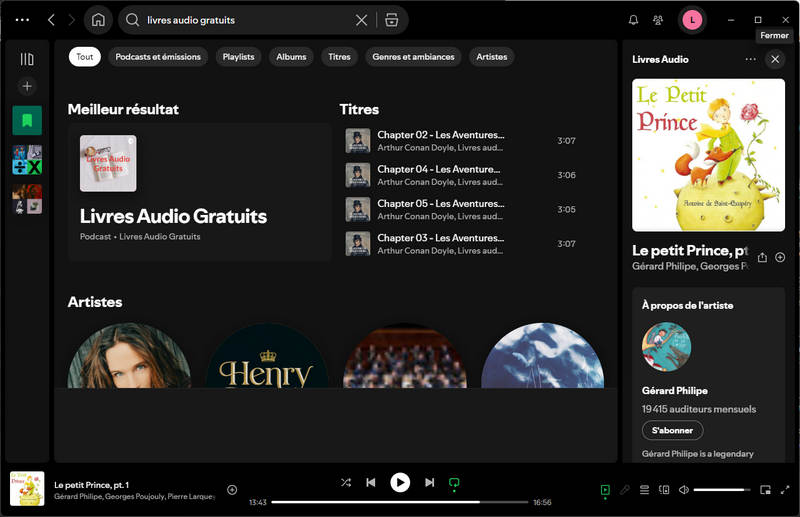Skip to previous track
Image resolution: width=800 pixels, height=517 pixels.
point(371,482)
